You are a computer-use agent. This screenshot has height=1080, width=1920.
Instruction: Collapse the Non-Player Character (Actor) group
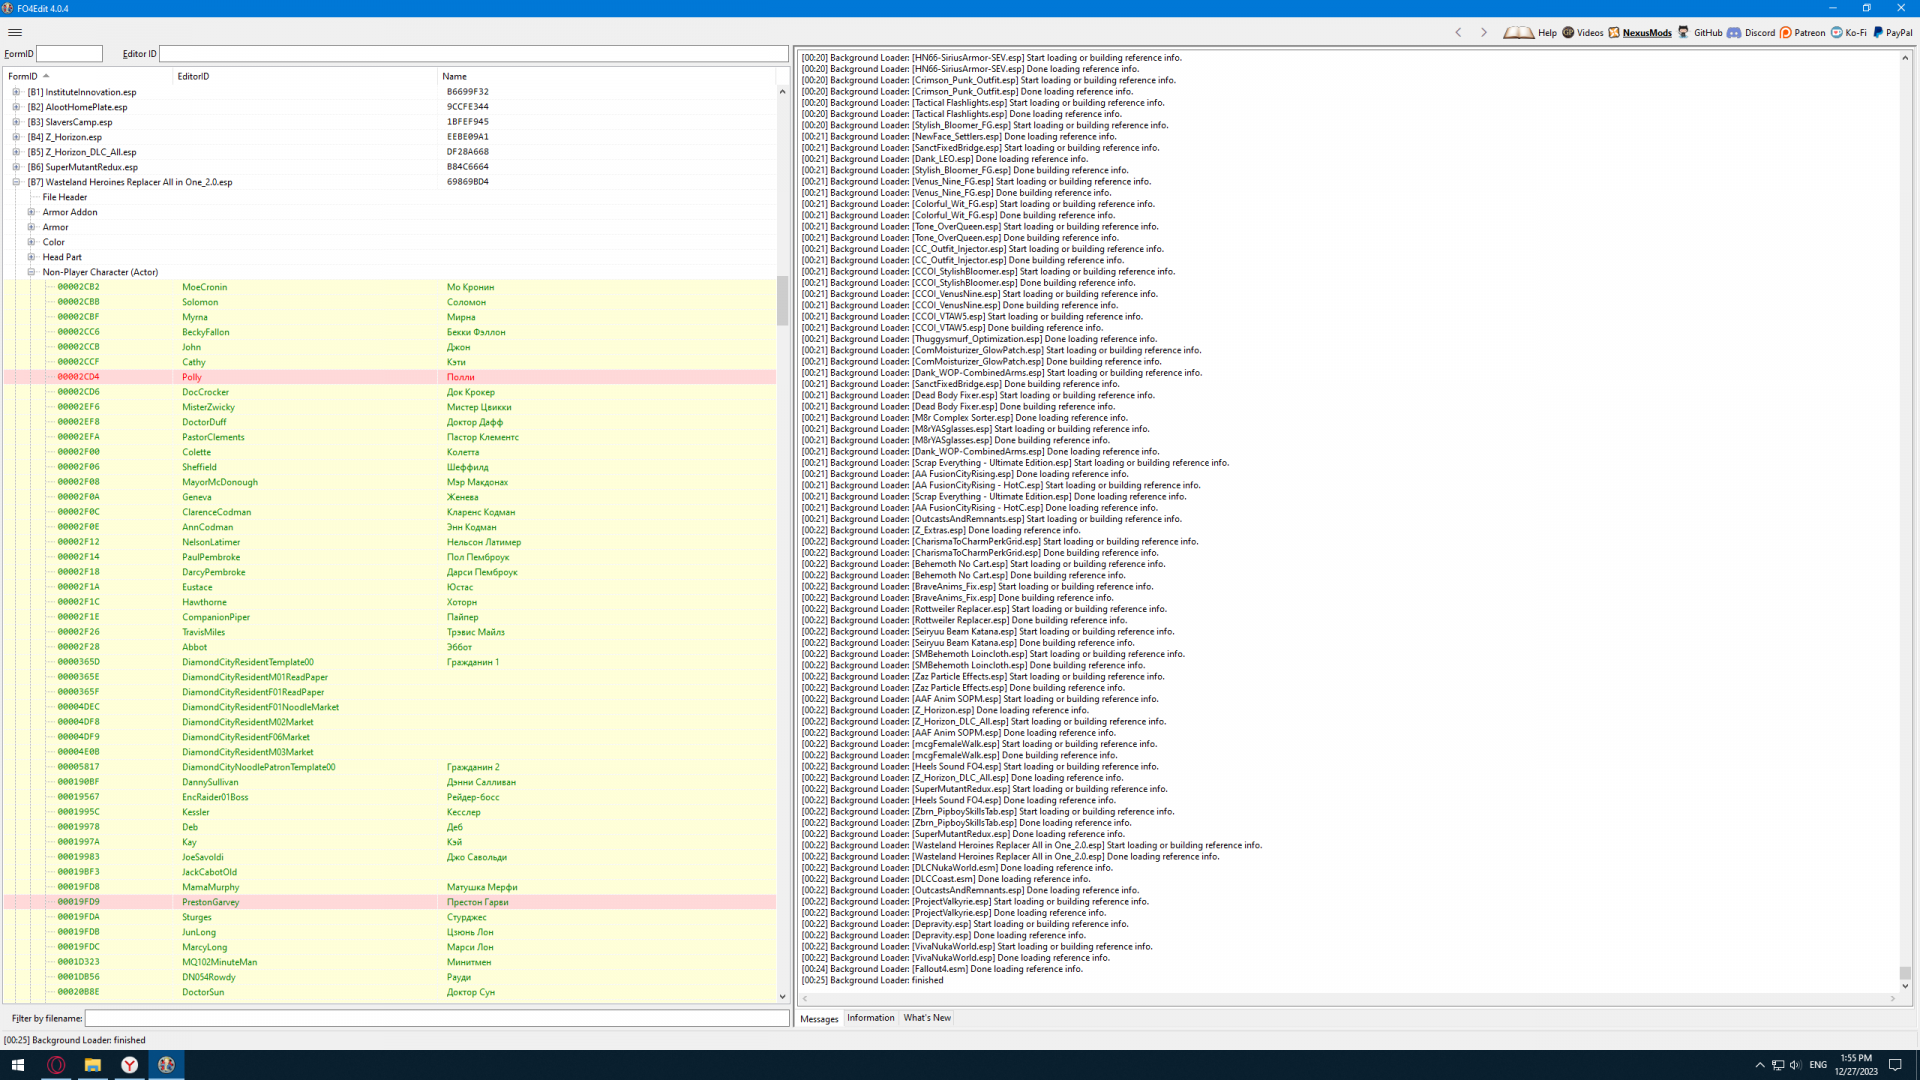tap(31, 272)
